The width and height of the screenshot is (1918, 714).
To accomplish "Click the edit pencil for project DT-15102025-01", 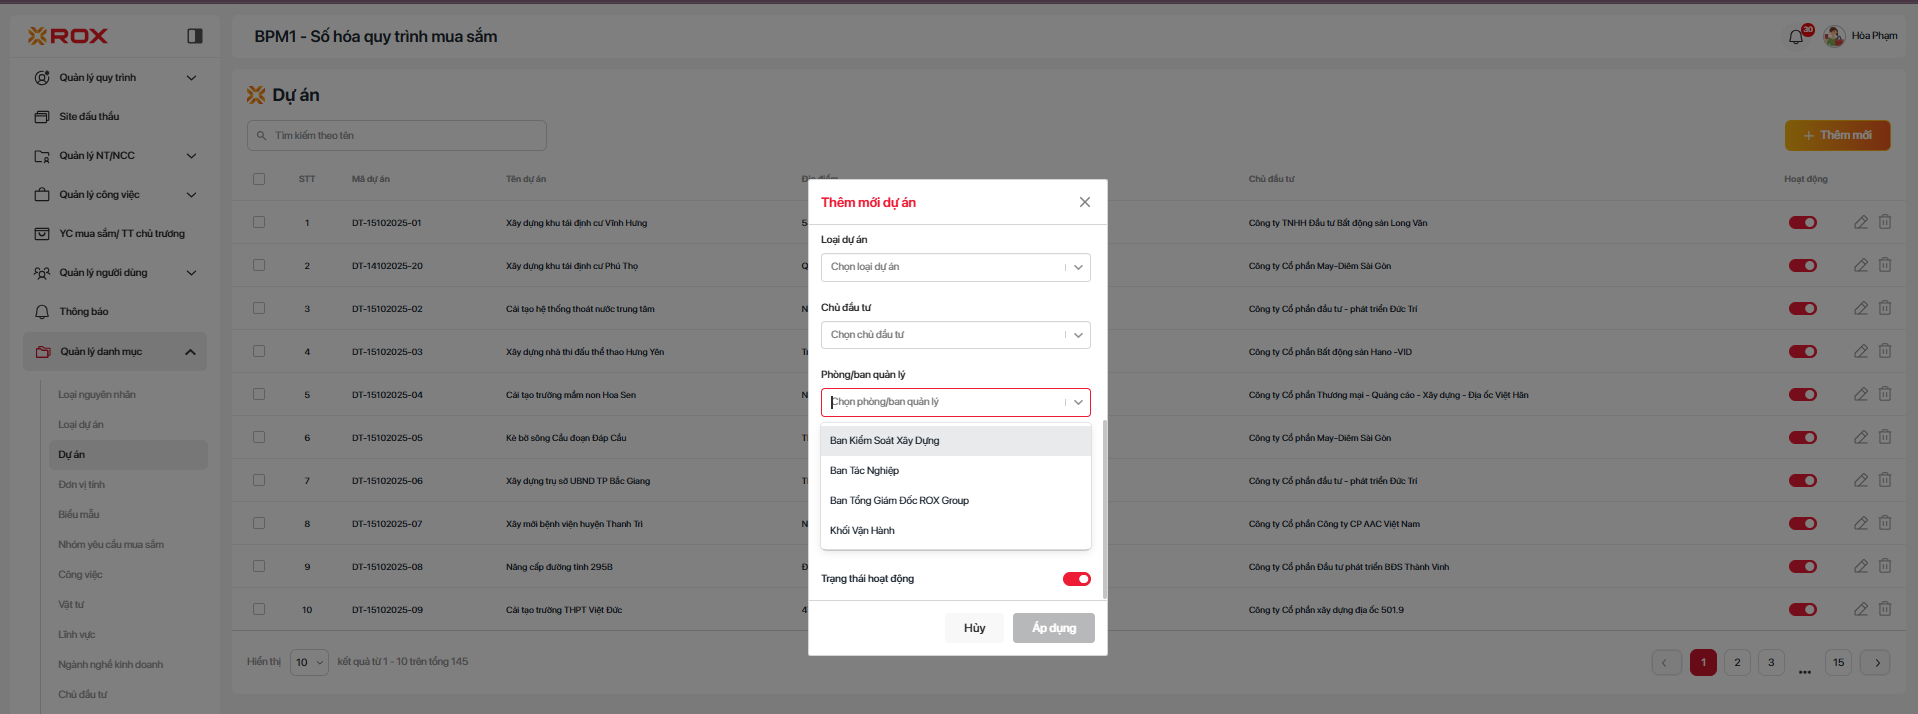I will click(x=1861, y=222).
